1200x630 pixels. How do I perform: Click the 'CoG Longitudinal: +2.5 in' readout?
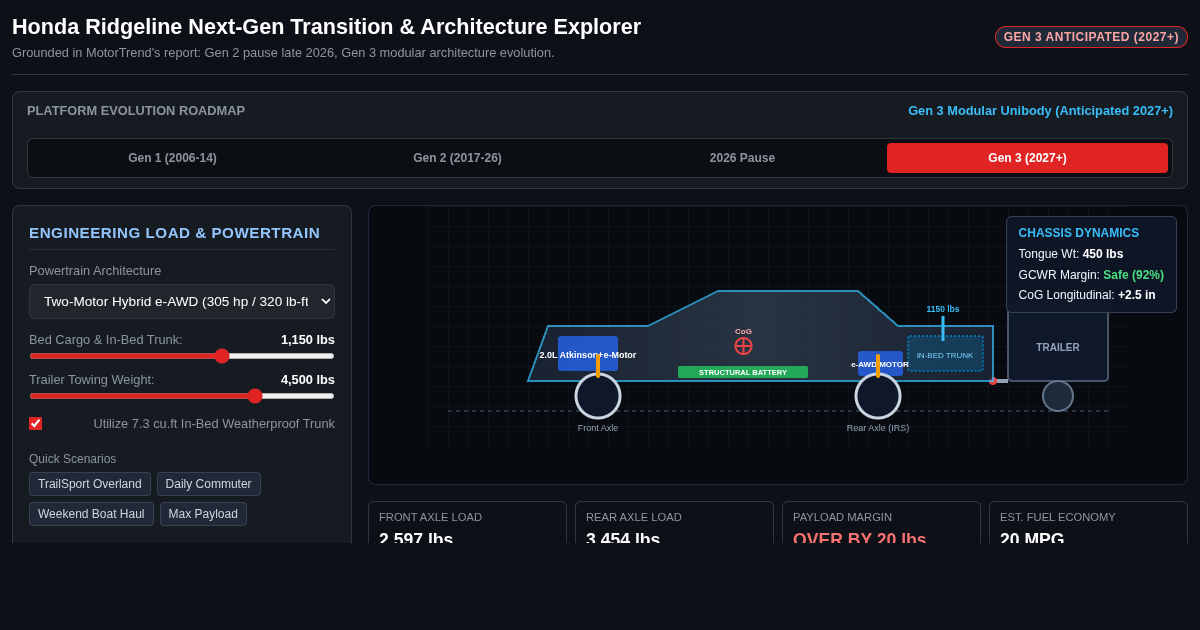1087,295
